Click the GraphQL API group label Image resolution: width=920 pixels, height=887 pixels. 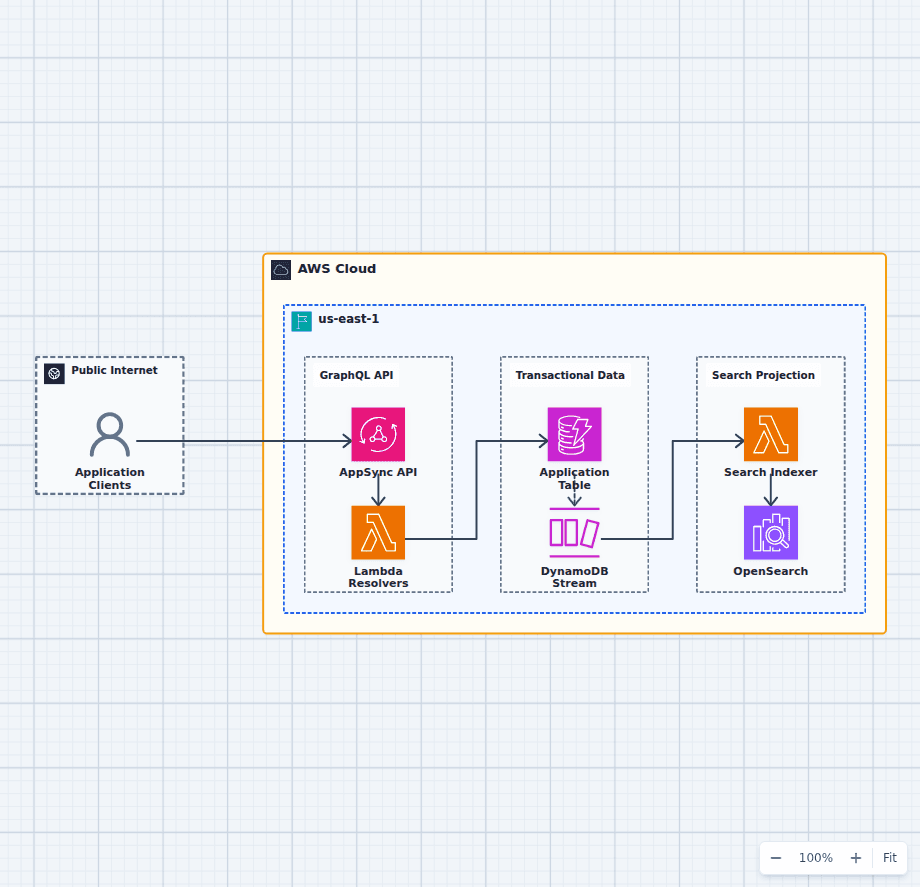(356, 375)
